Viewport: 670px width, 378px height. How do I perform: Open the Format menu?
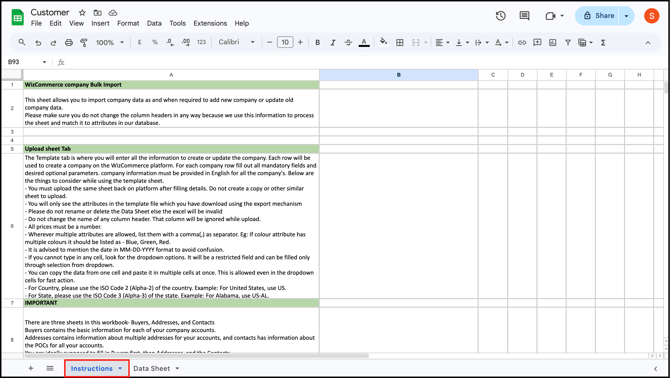[128, 23]
